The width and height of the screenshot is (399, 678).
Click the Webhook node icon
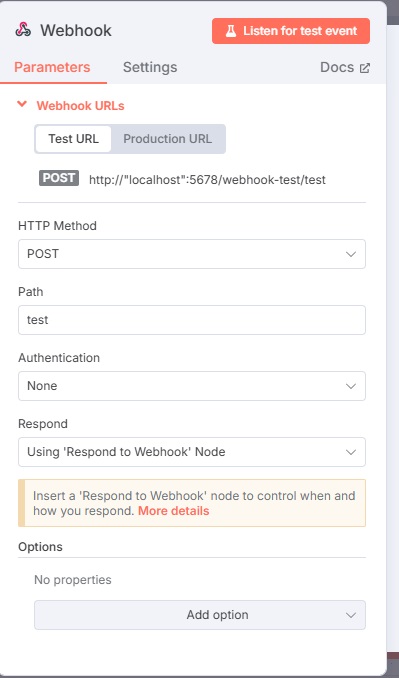[x=23, y=30]
